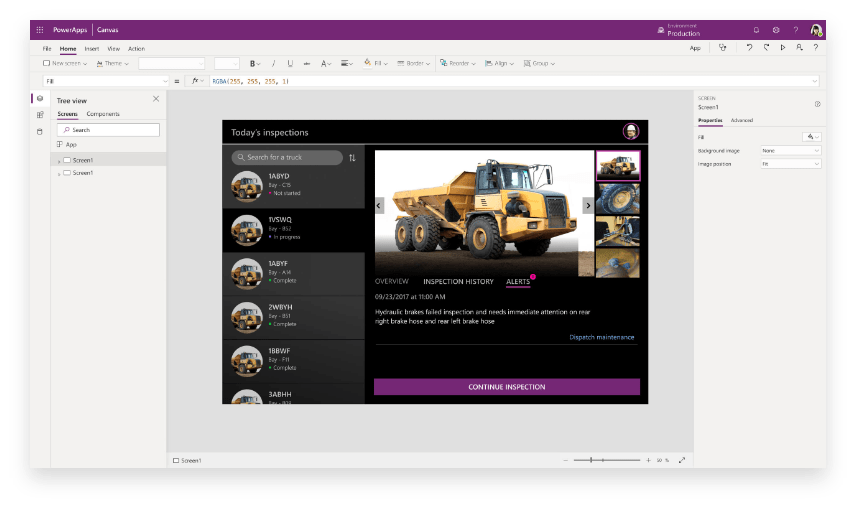
Task: Open the Border dropdown
Action: point(413,64)
